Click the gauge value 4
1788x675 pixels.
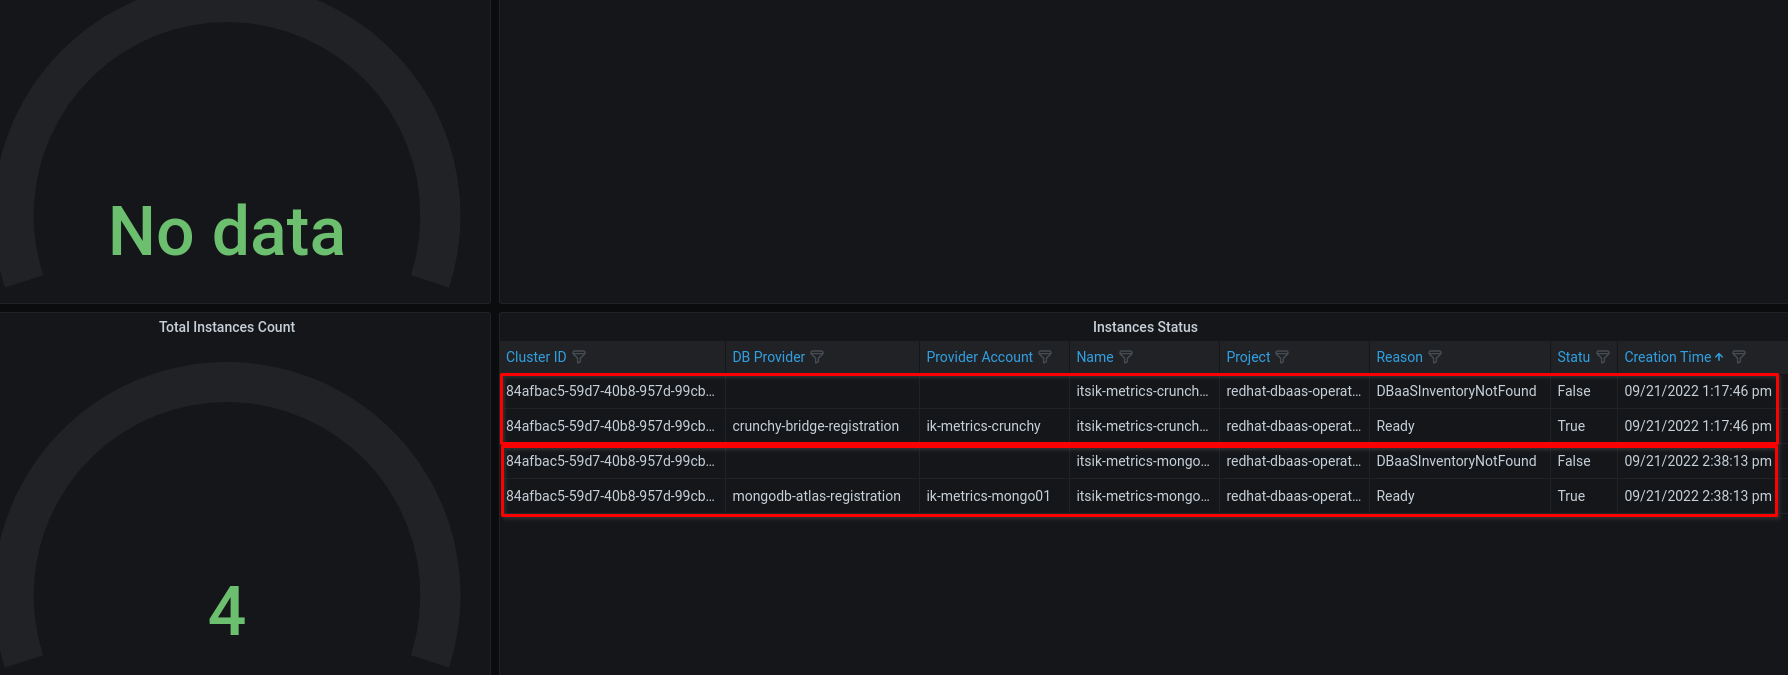(227, 611)
